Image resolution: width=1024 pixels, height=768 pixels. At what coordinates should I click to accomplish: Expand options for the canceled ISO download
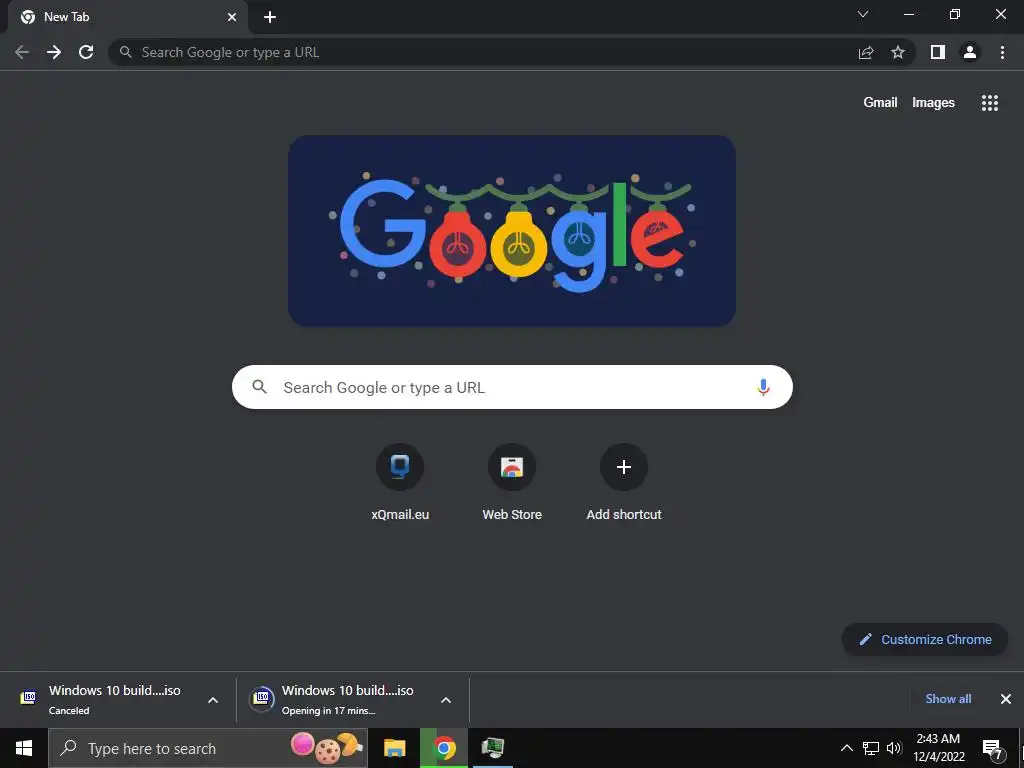tap(213, 700)
